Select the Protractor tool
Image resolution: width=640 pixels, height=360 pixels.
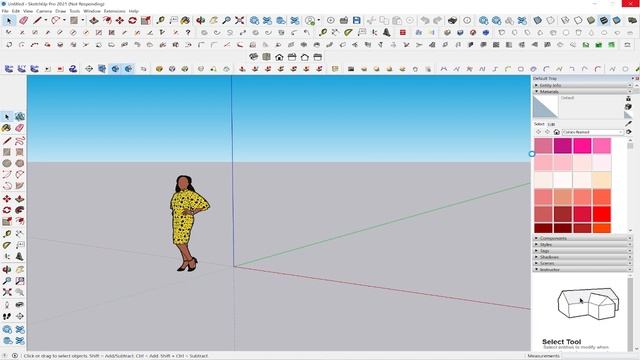pyautogui.click(x=7, y=245)
